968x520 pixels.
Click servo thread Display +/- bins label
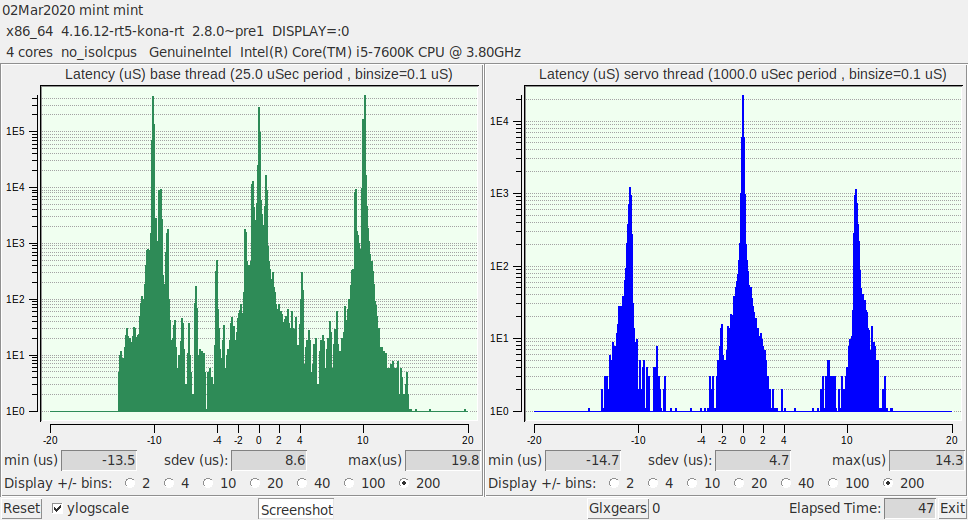pyautogui.click(x=542, y=483)
